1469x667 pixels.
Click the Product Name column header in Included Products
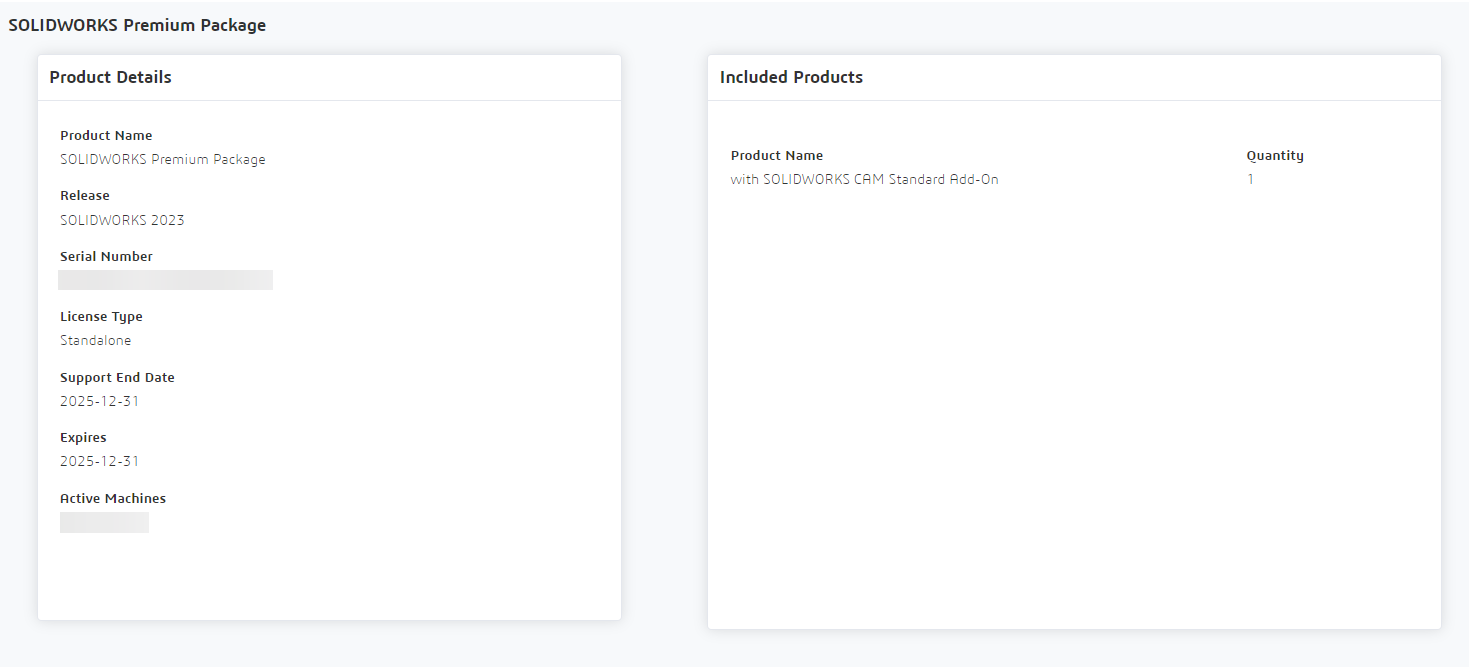[x=777, y=156]
